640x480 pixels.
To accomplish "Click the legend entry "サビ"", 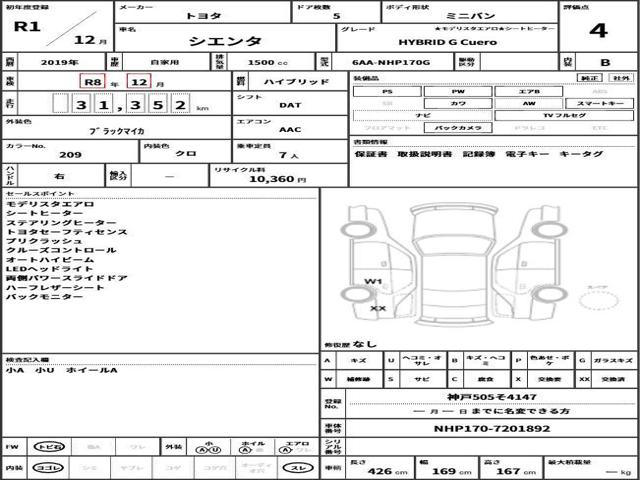I will (422, 379).
